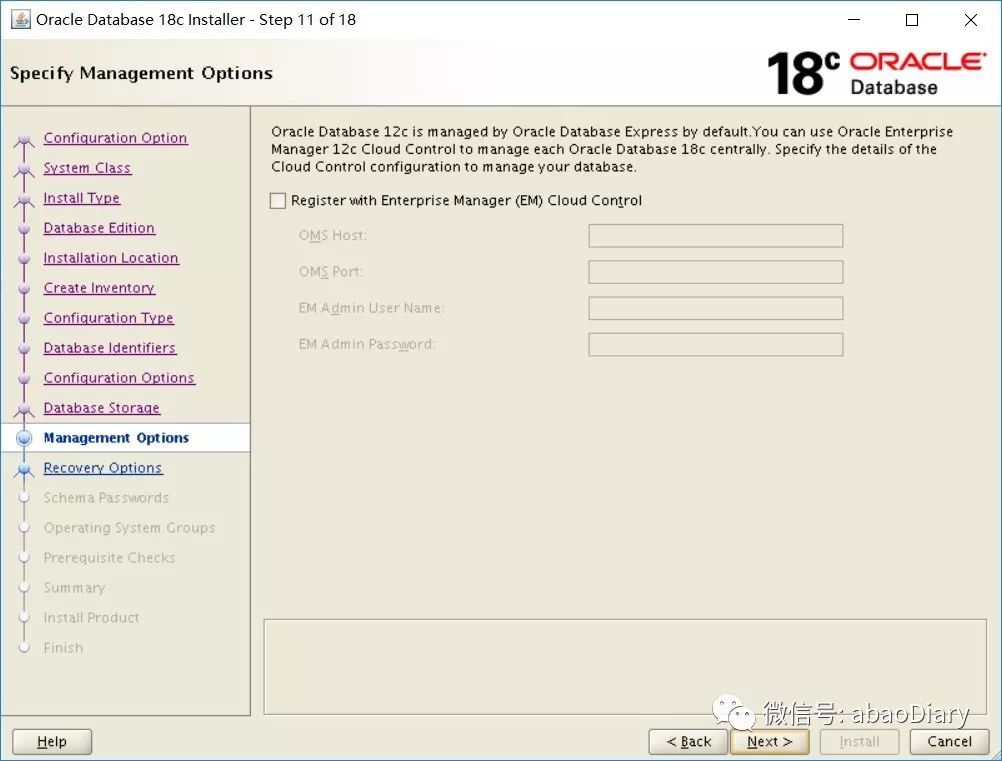Image resolution: width=1002 pixels, height=761 pixels.
Task: Select the current Management Options step
Action: point(116,438)
